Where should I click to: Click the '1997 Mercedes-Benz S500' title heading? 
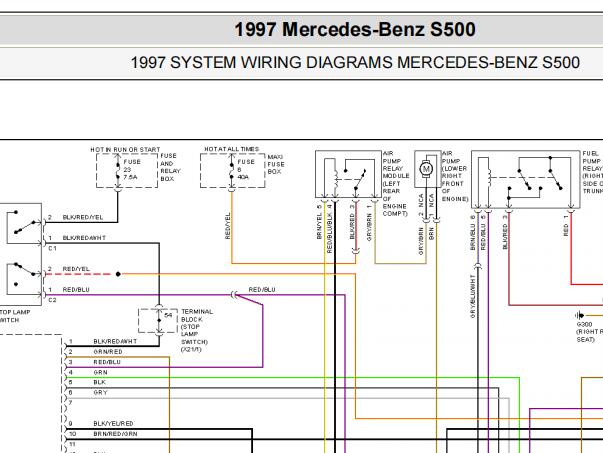[355, 29]
